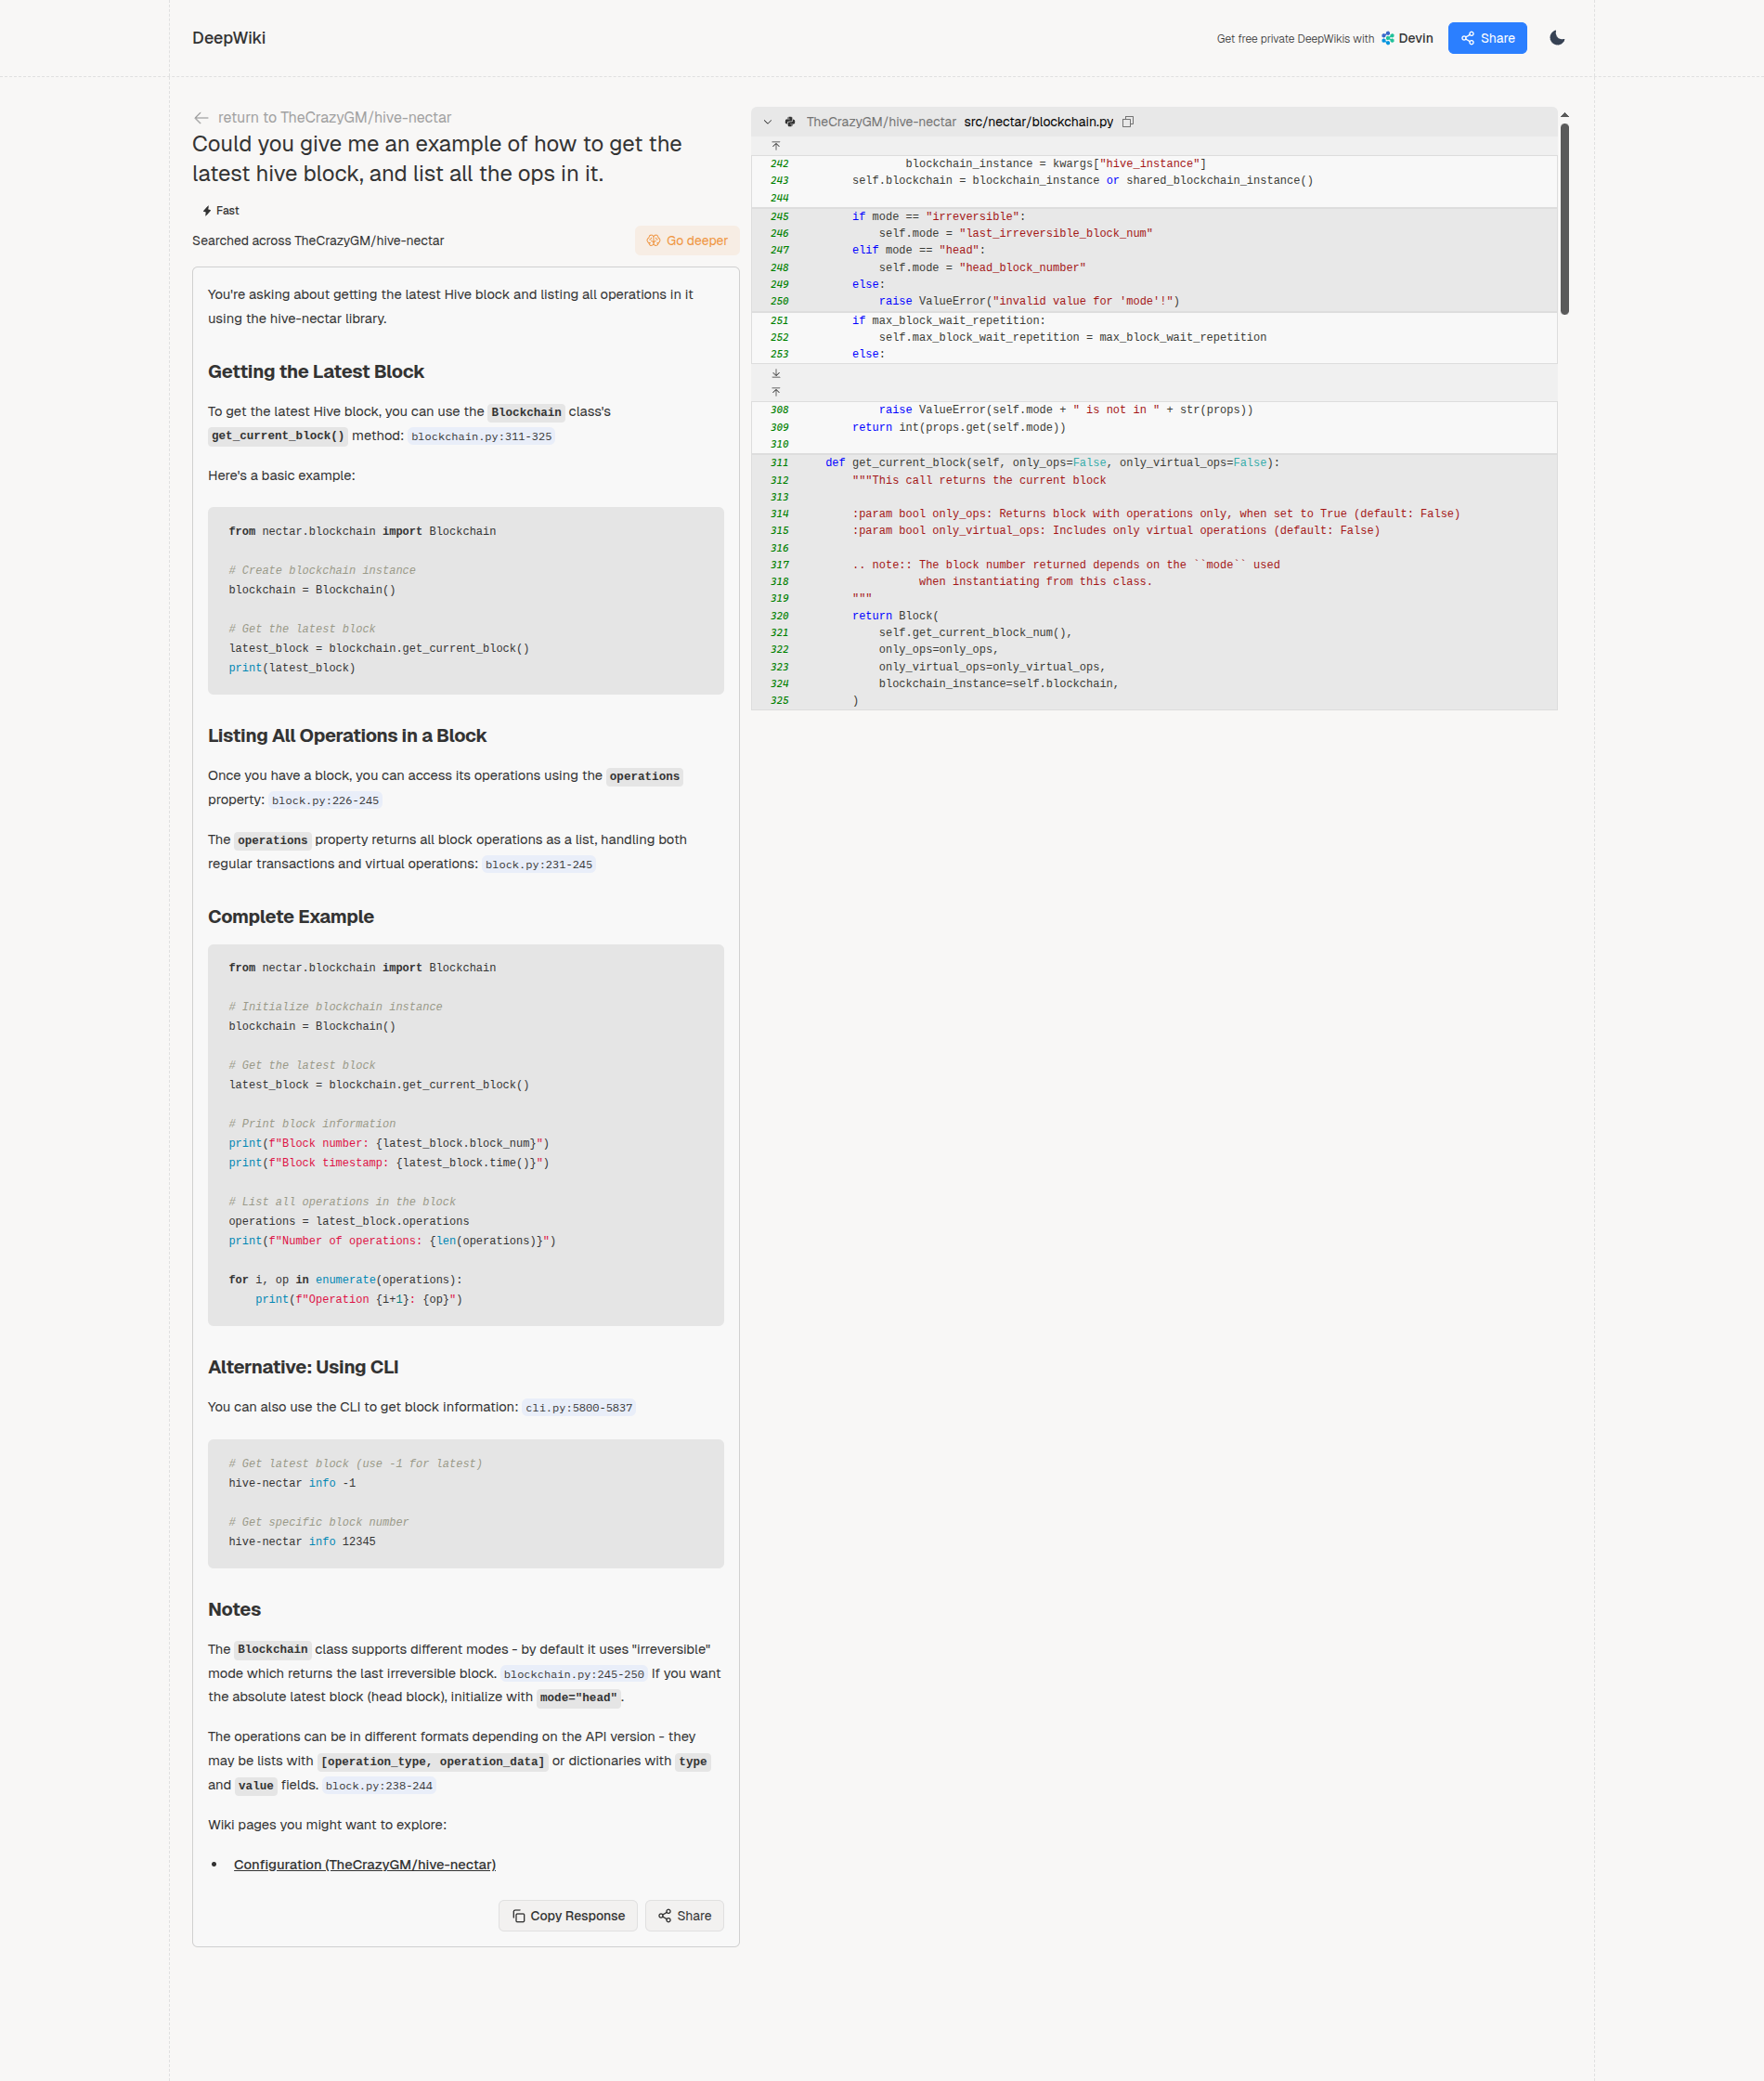The width and height of the screenshot is (1764, 2081).
Task: Open the block.py:238-244 reference
Action: [379, 1787]
